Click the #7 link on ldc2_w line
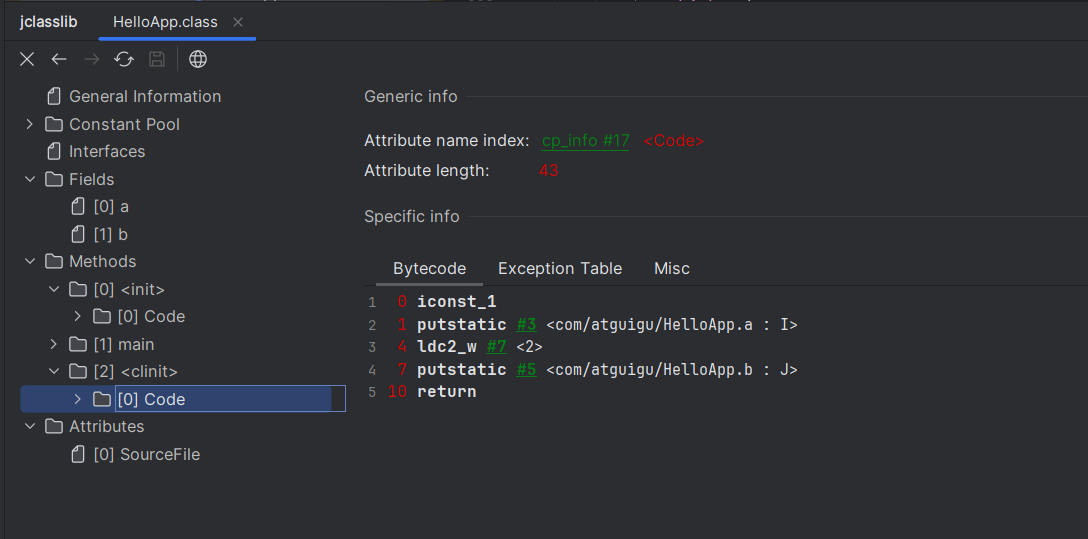1088x539 pixels. coord(497,347)
